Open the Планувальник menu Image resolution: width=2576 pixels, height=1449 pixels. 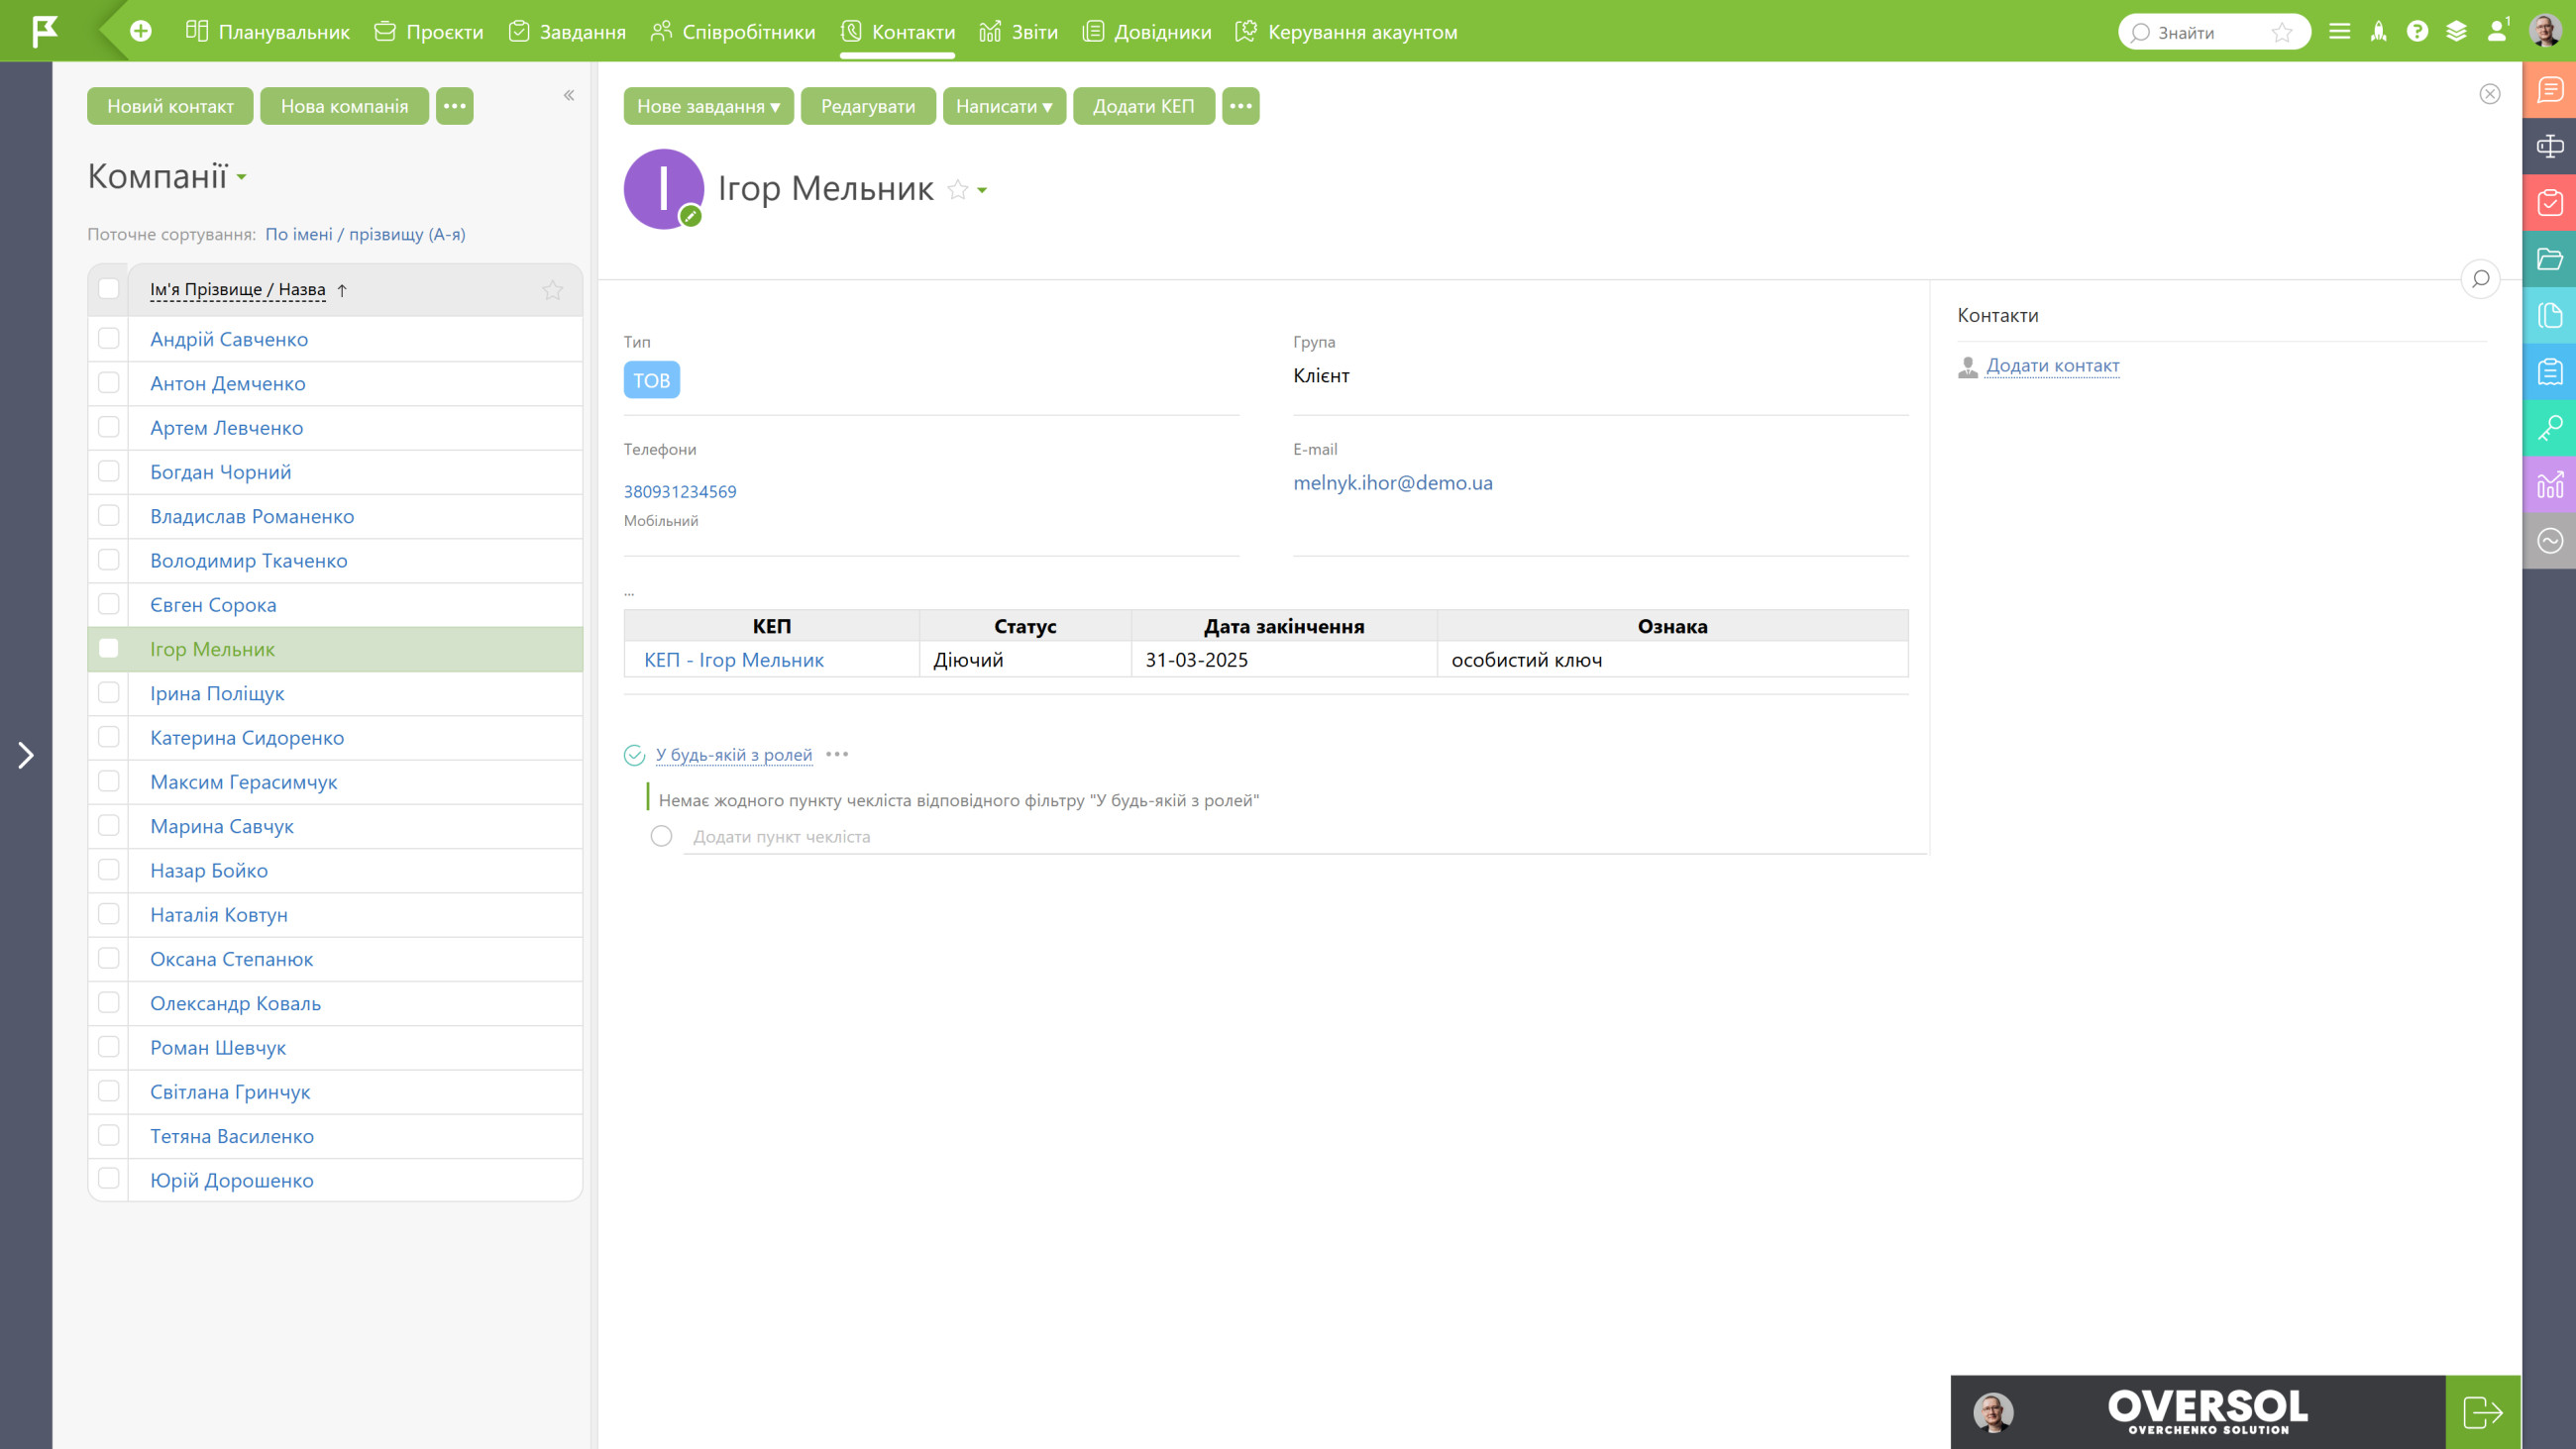pyautogui.click(x=267, y=32)
